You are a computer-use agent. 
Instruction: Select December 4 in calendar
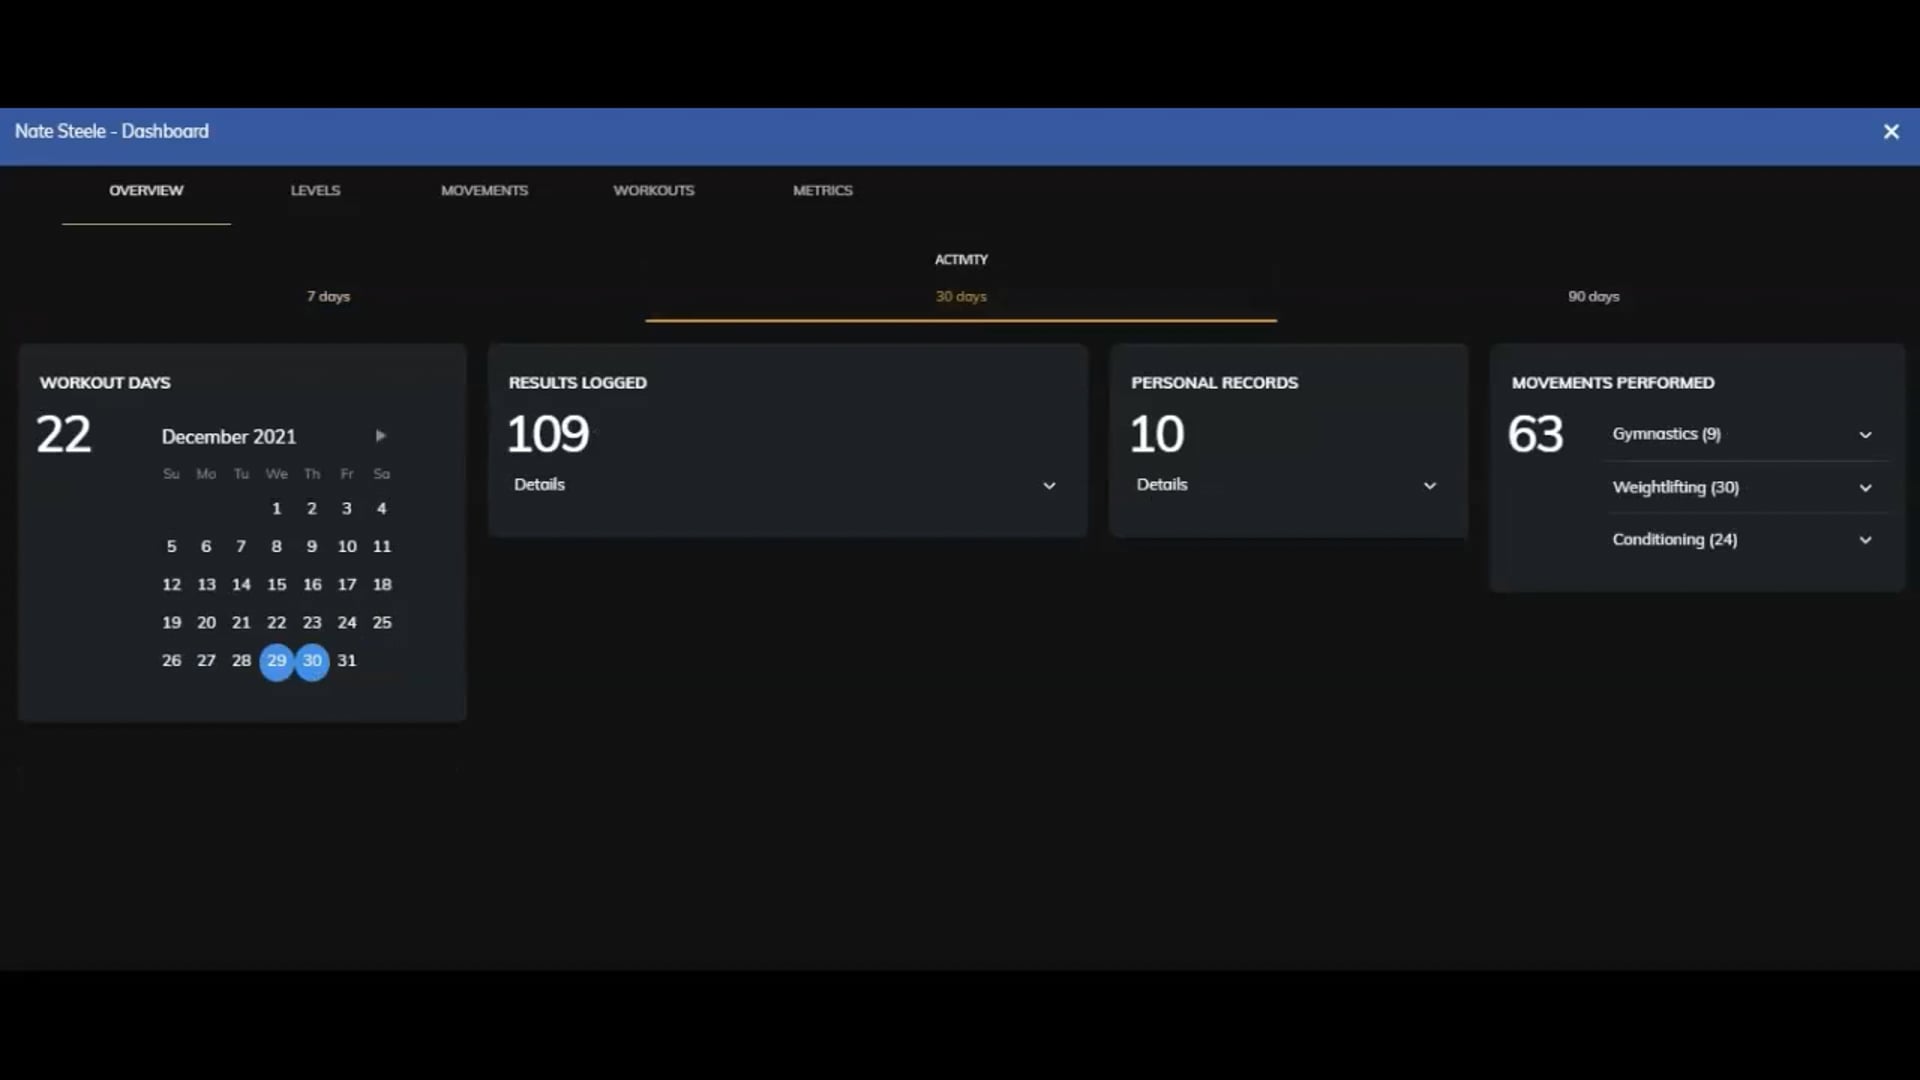(381, 508)
